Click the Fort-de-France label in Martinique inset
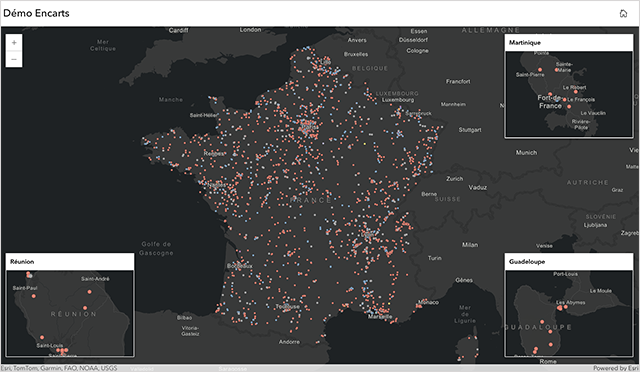The width and height of the screenshot is (640, 372). tap(550, 102)
